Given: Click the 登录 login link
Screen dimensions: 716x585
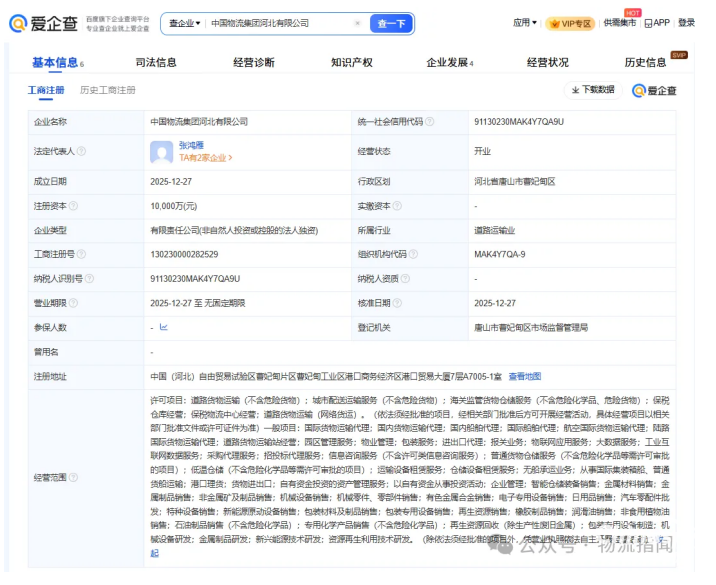Looking at the screenshot, I should 686,22.
